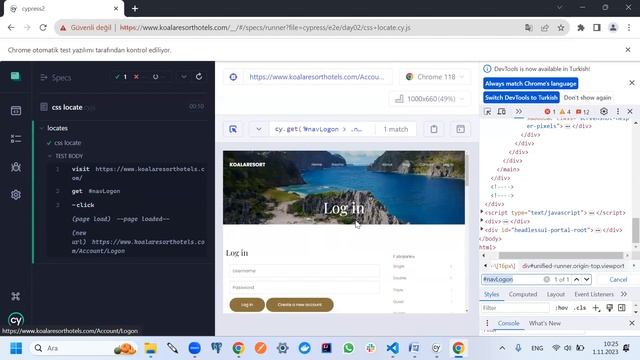
Task: Click Don't show again link
Action: [587, 98]
